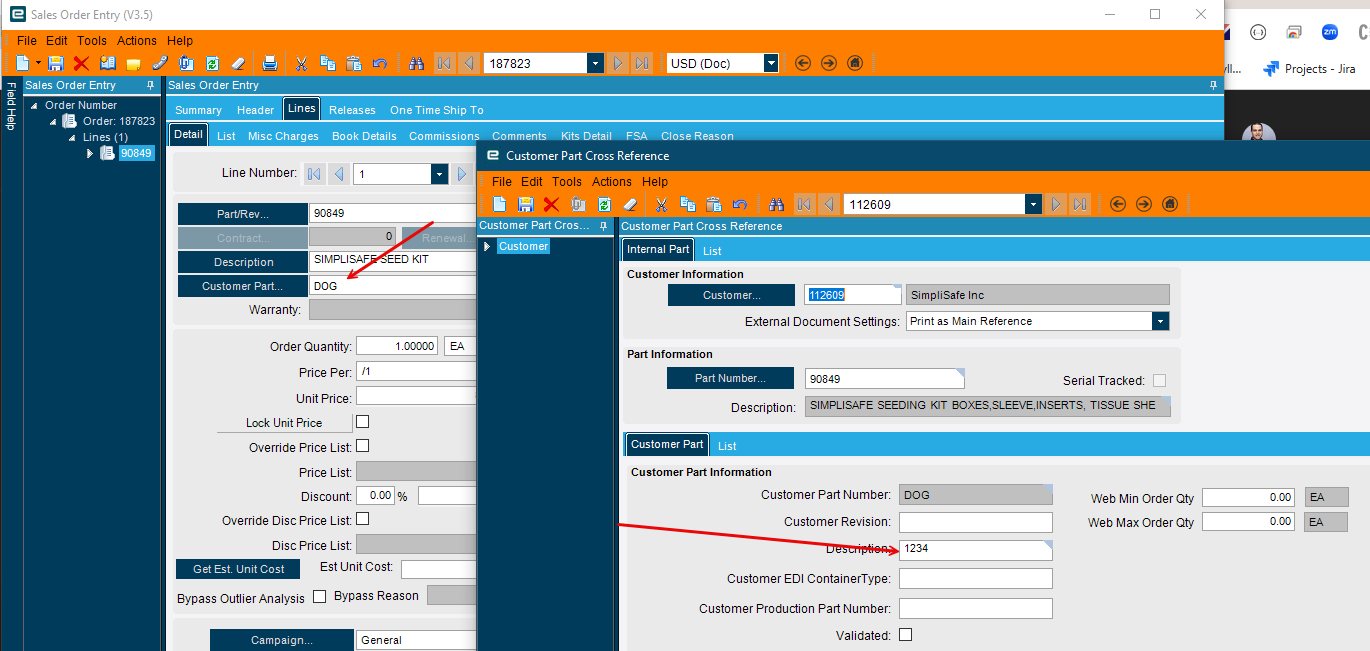Toggle the Lock Unit Price checkbox
The height and width of the screenshot is (651, 1370).
[x=363, y=422]
